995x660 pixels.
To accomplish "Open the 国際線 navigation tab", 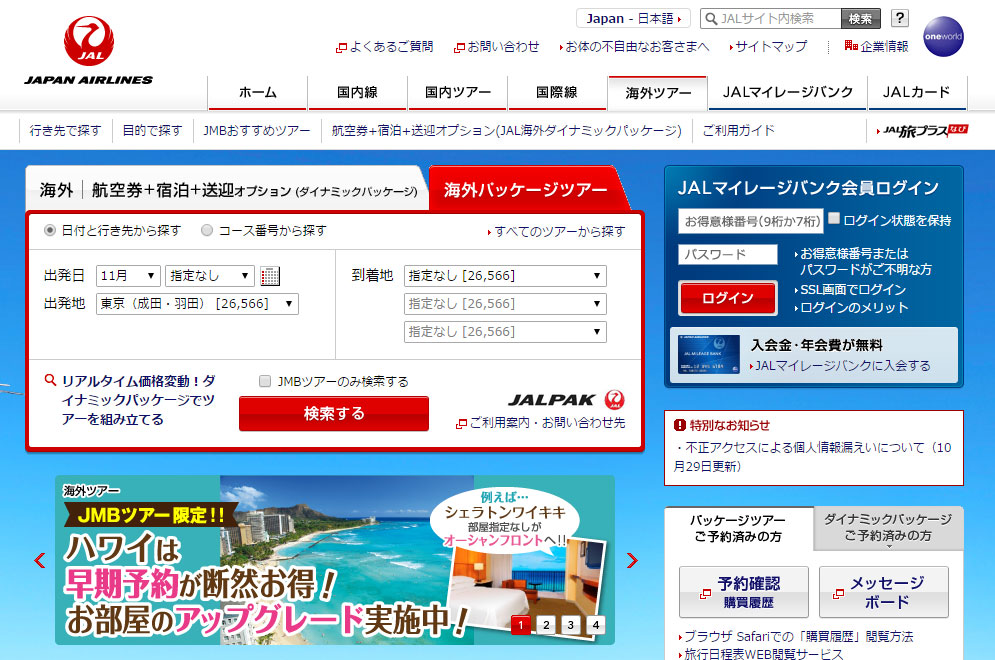I will pyautogui.click(x=557, y=93).
